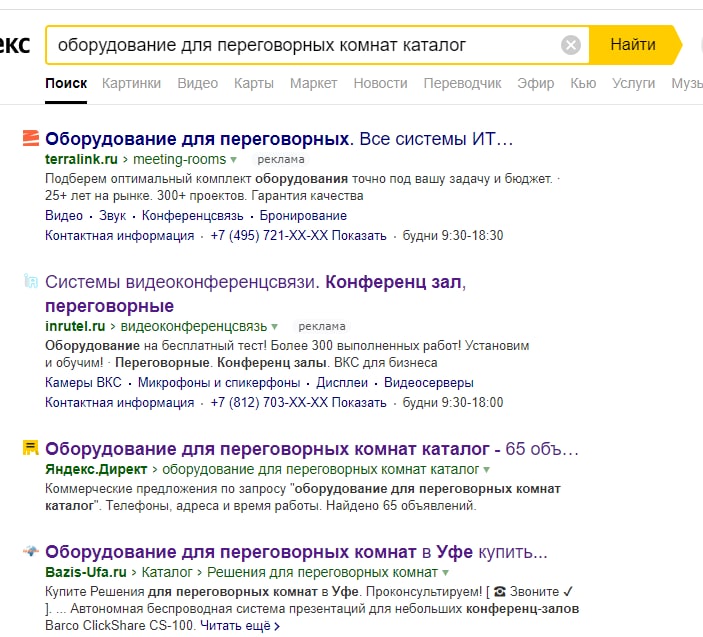The image size is (703, 637).
Task: Open the Видео search tab
Action: pyautogui.click(x=198, y=83)
